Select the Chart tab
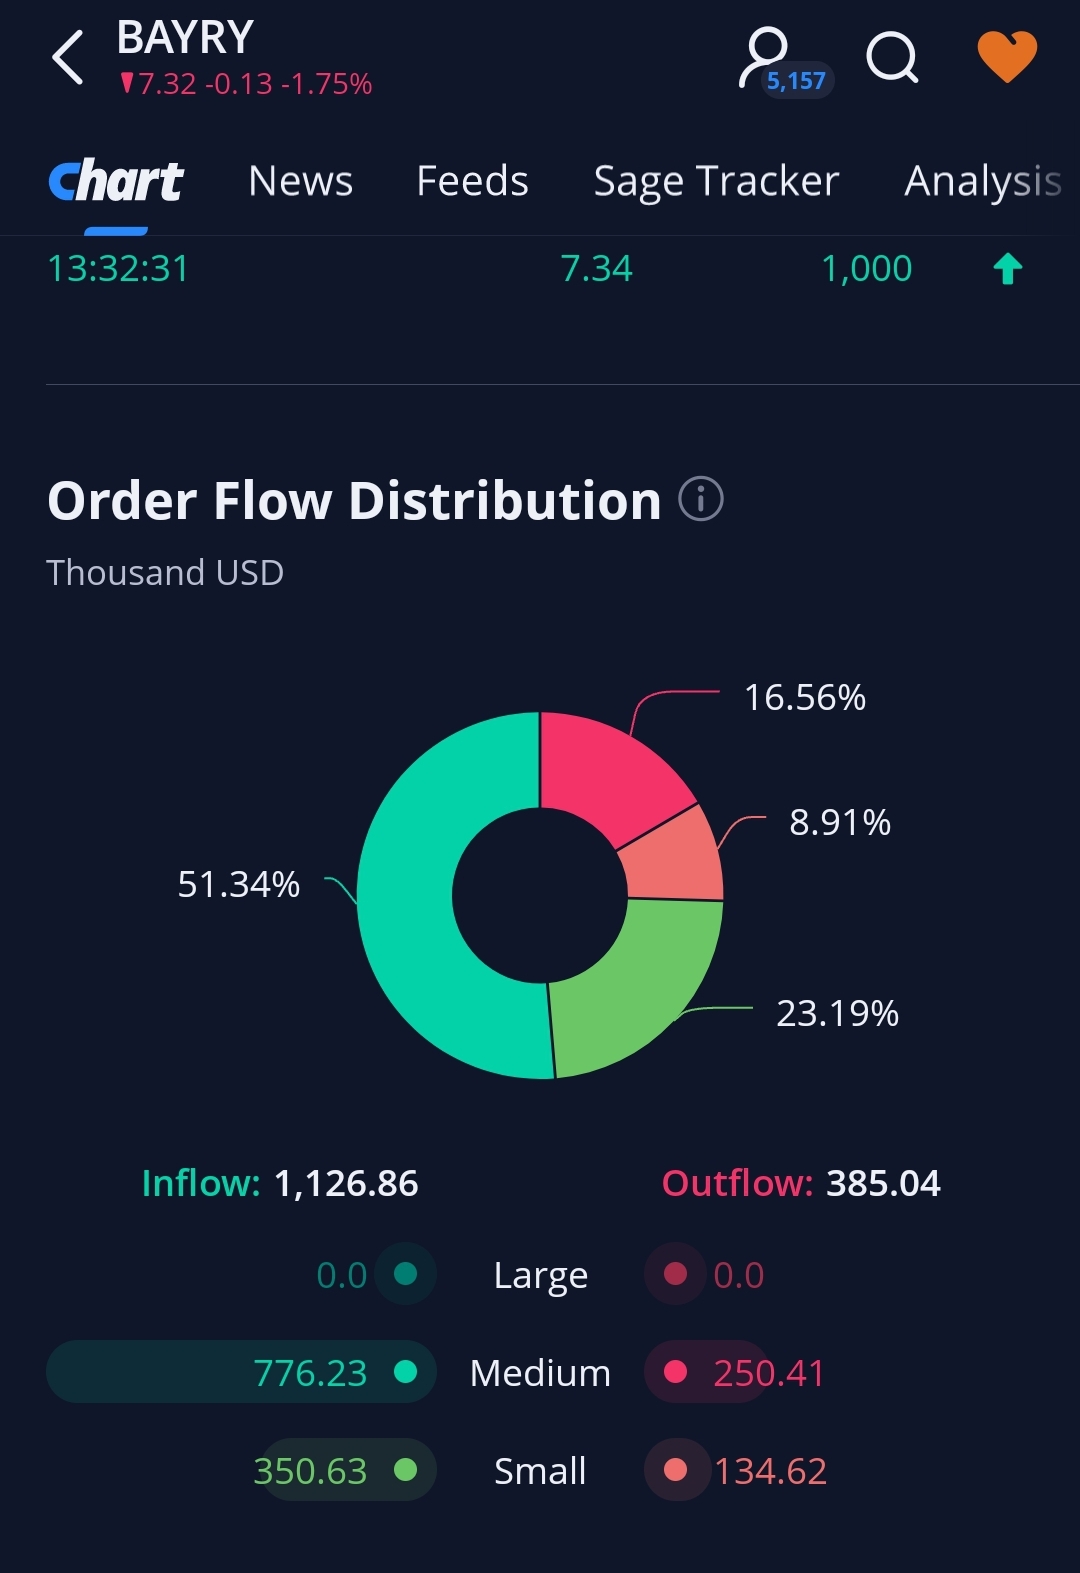The height and width of the screenshot is (1573, 1080). [x=116, y=181]
